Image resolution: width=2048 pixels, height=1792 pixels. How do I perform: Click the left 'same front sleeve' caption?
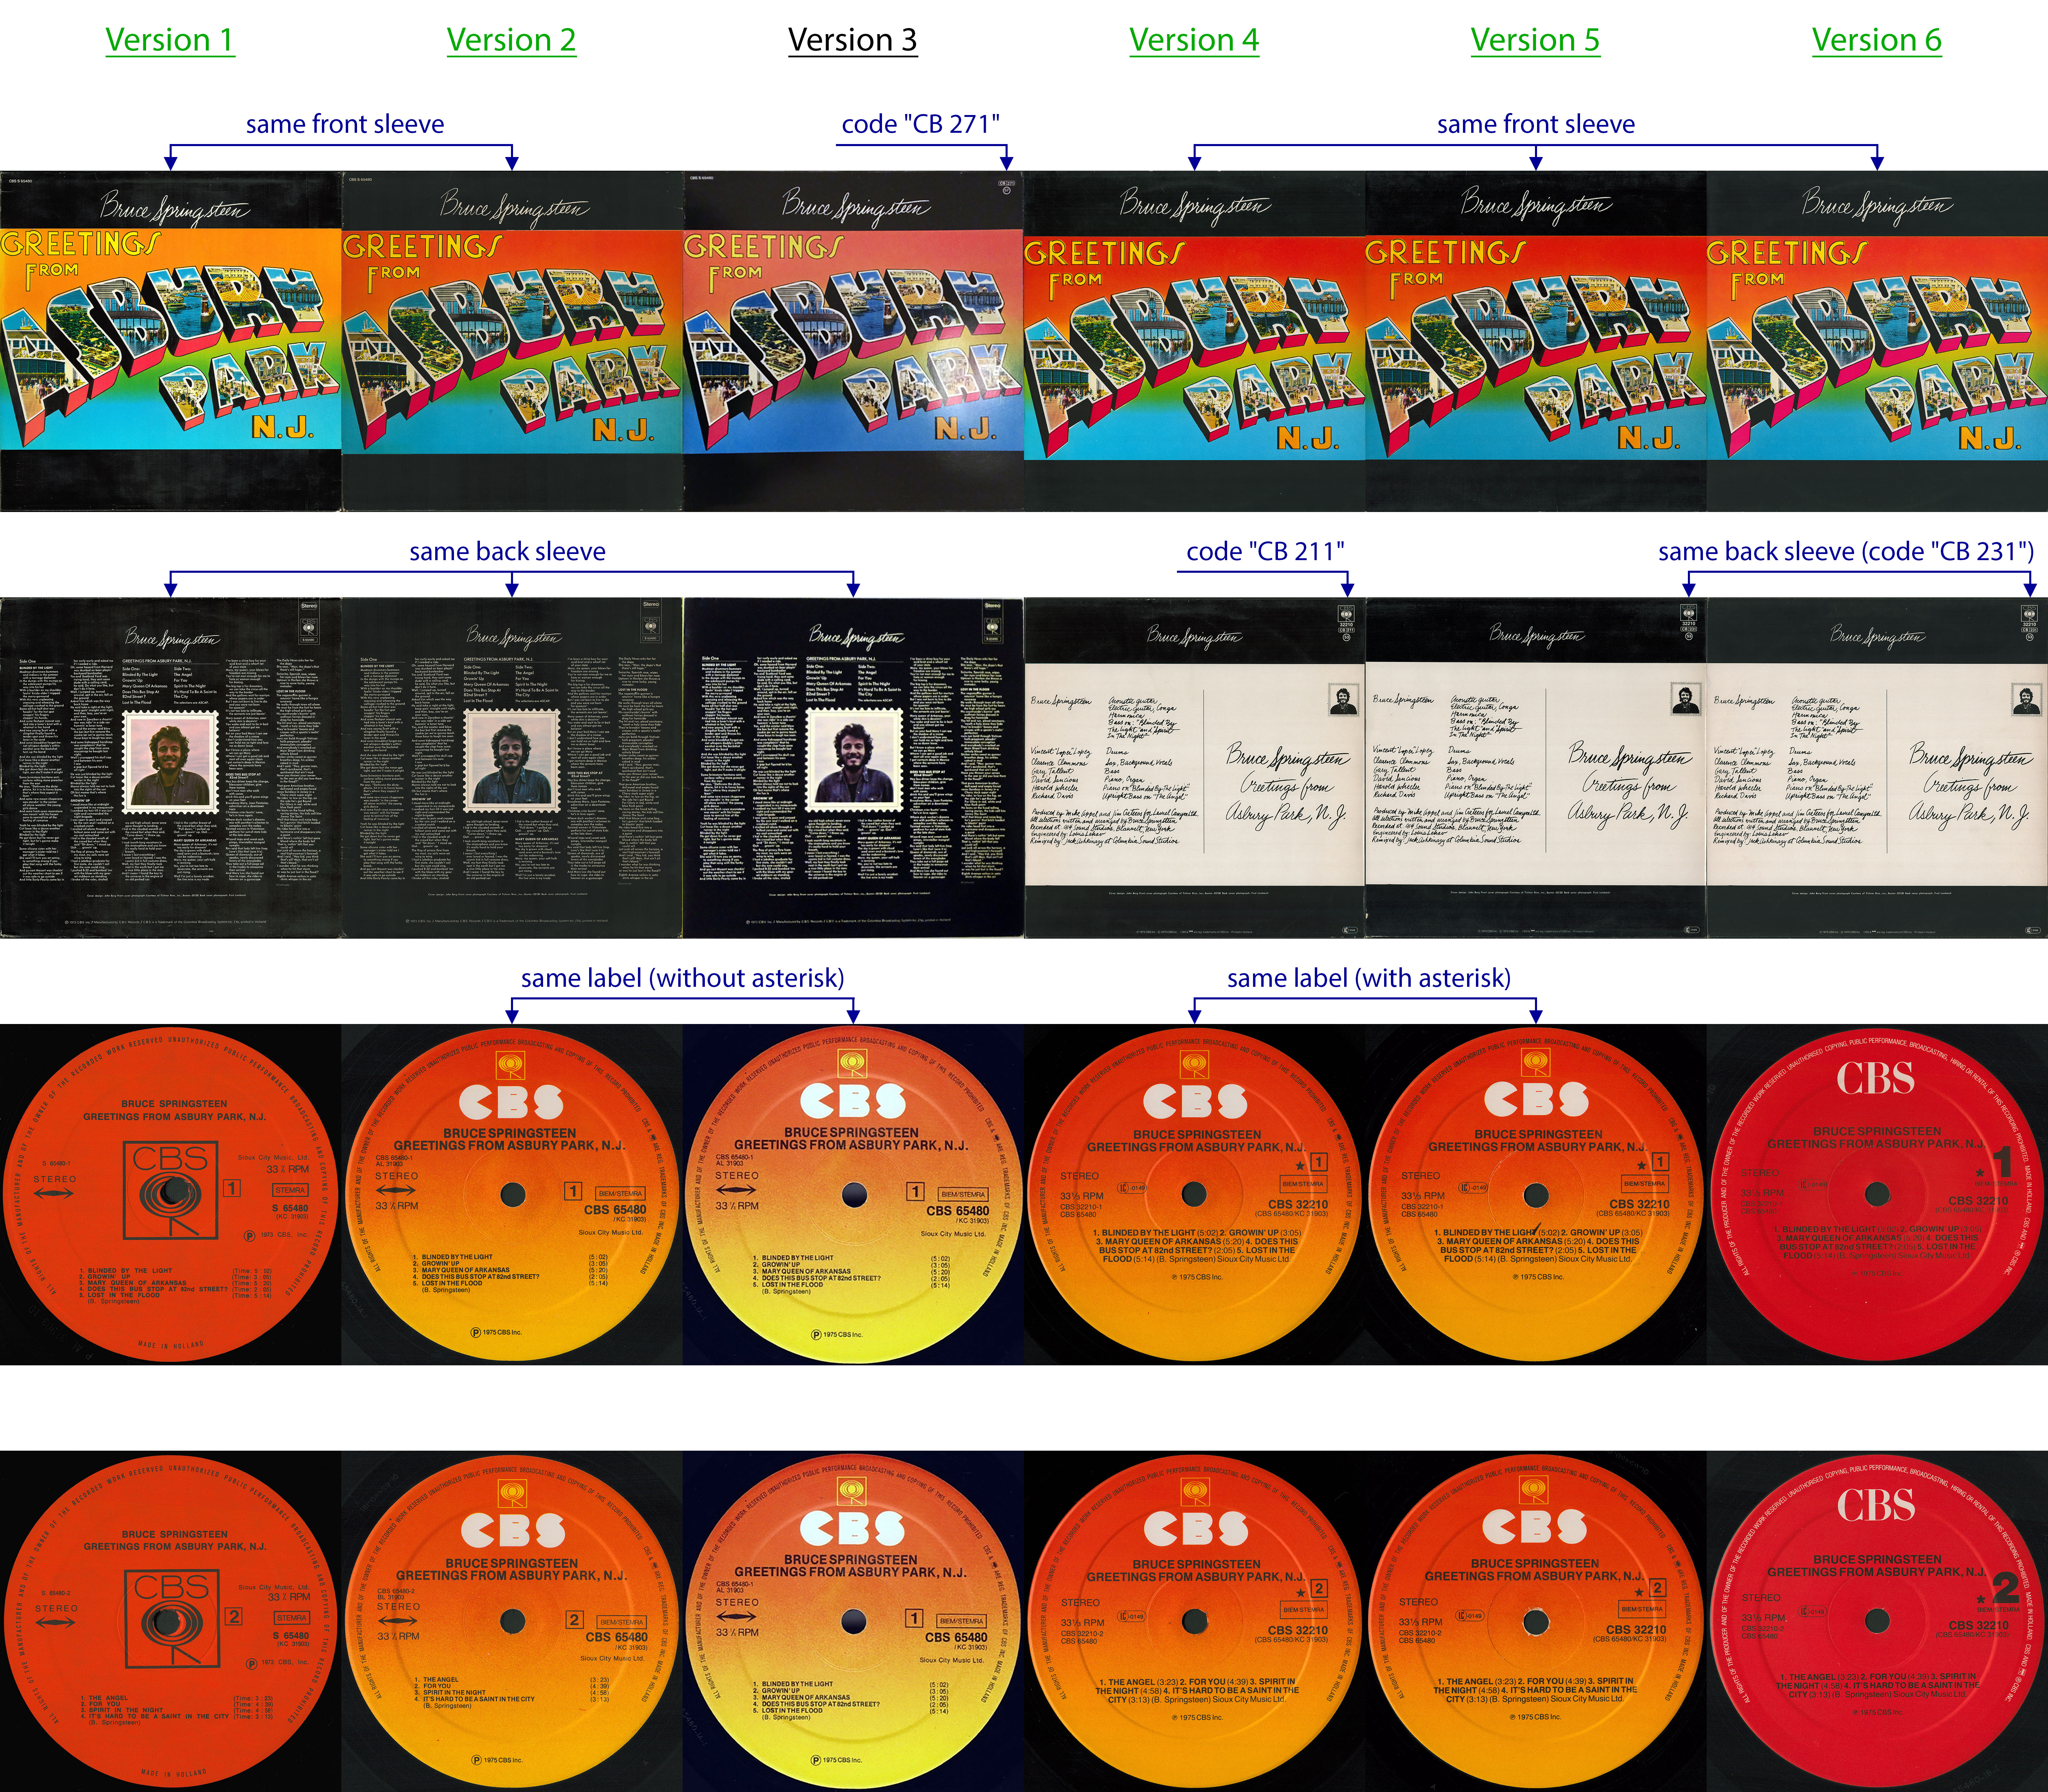[x=345, y=124]
